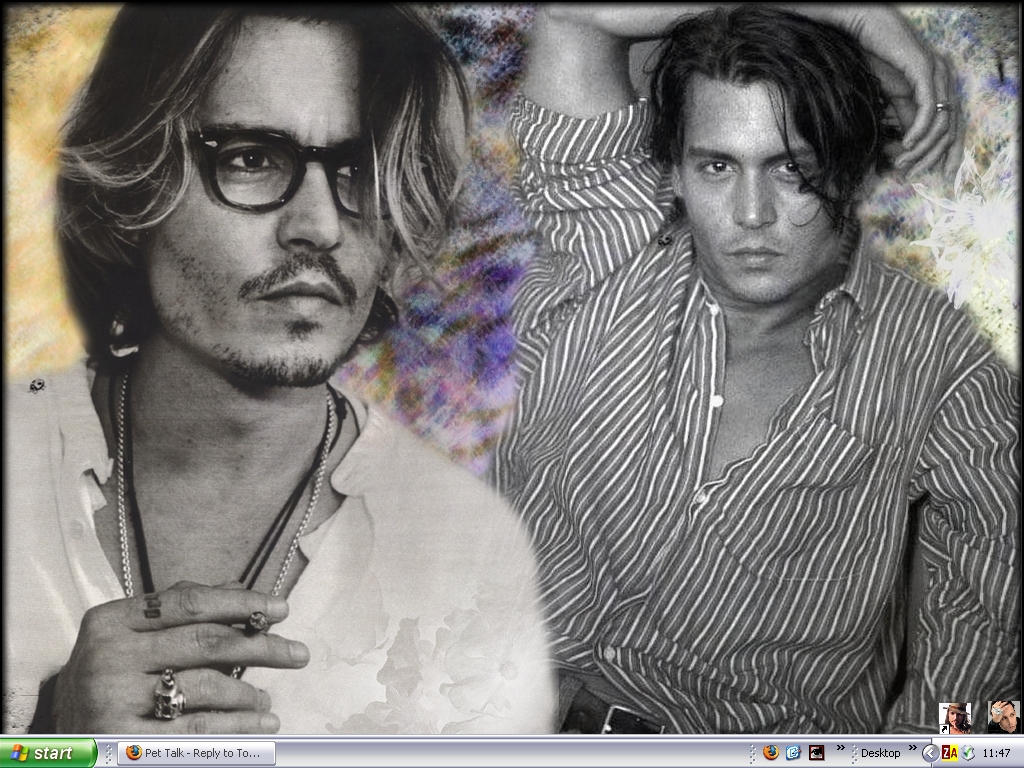Open the desktop shortcut with hat photo
Viewport: 1024px width, 768px height.
(x=955, y=718)
